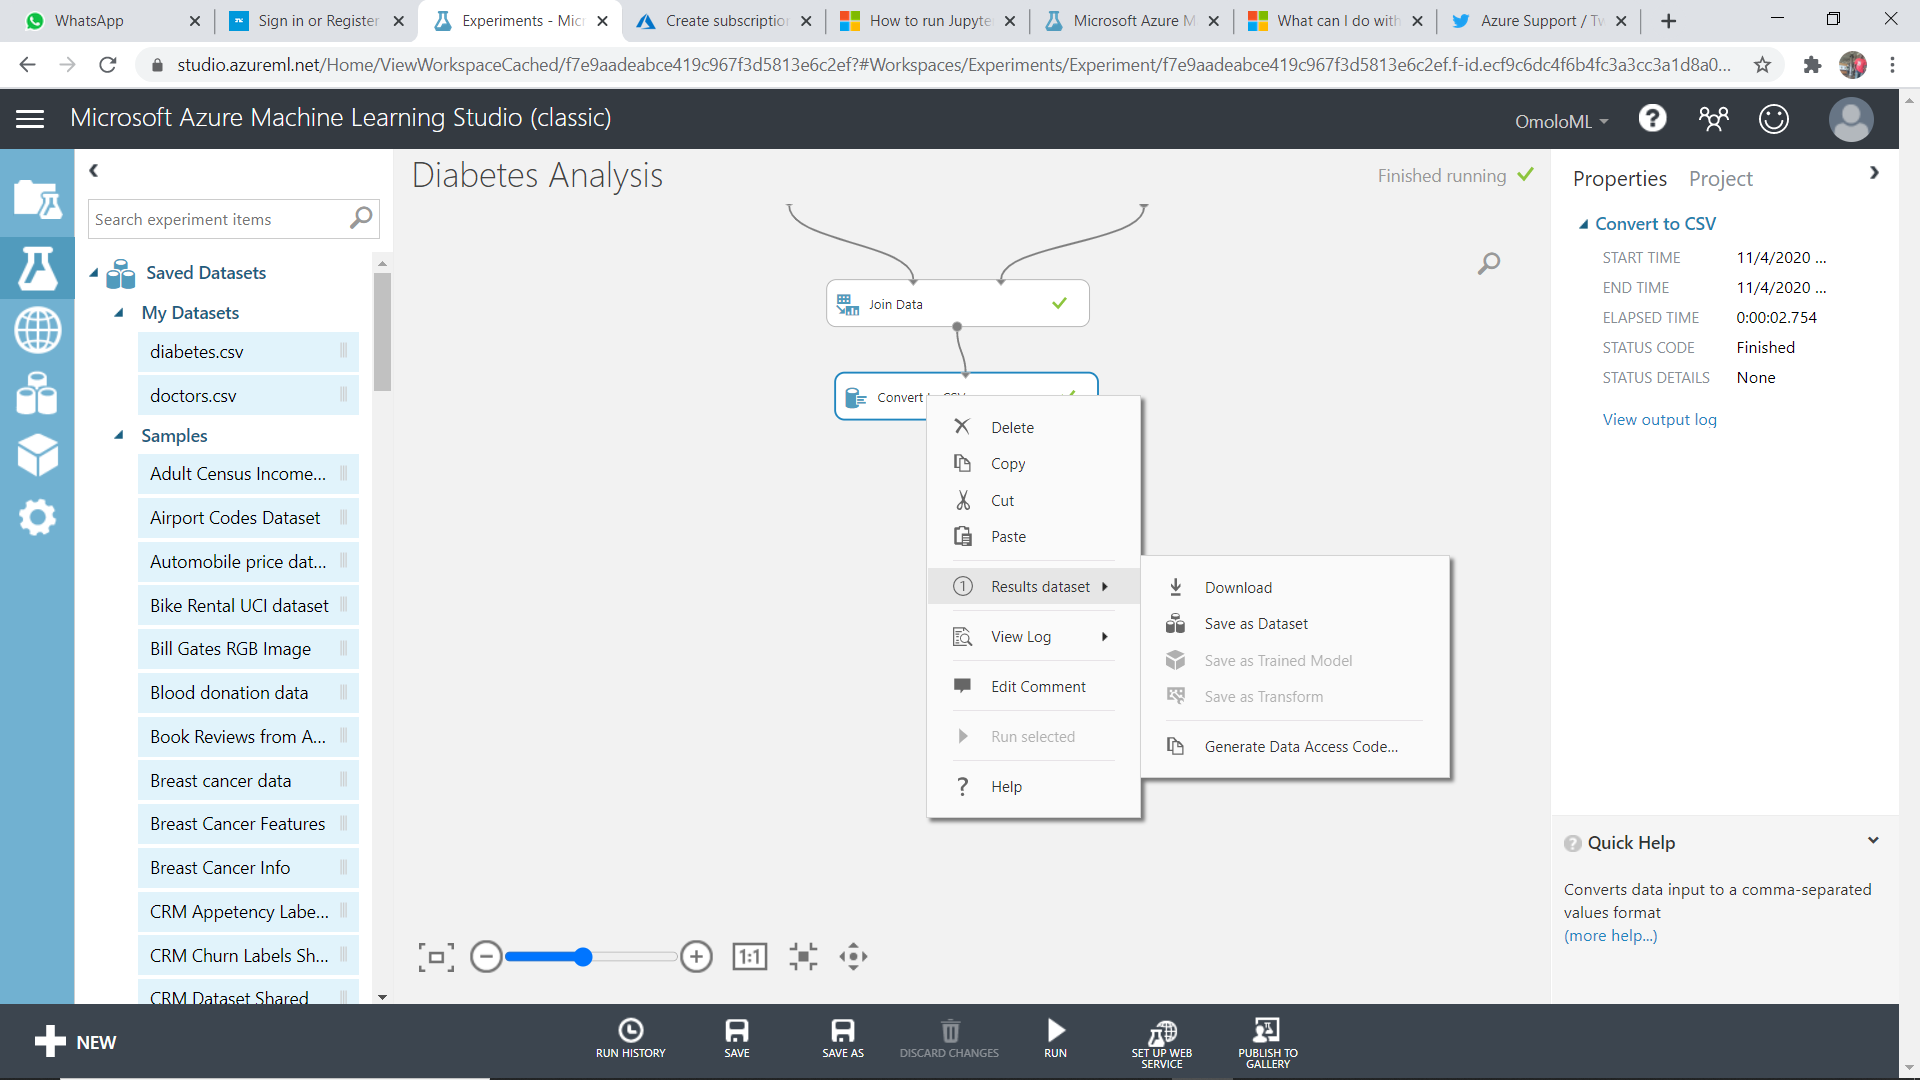Select Generate Data Access Code option

[x=1301, y=747]
